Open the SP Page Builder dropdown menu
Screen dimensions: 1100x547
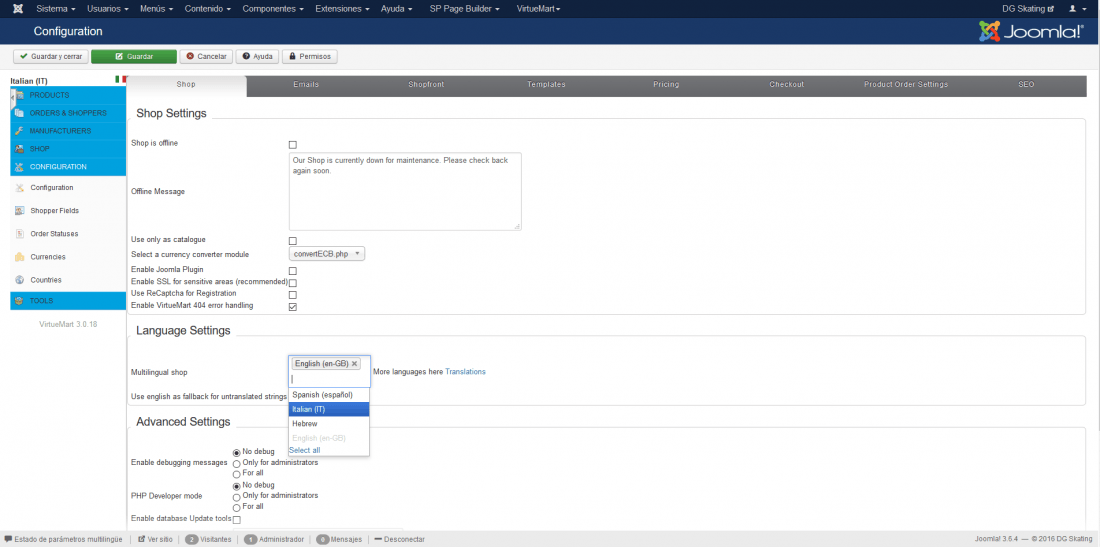[x=464, y=8]
